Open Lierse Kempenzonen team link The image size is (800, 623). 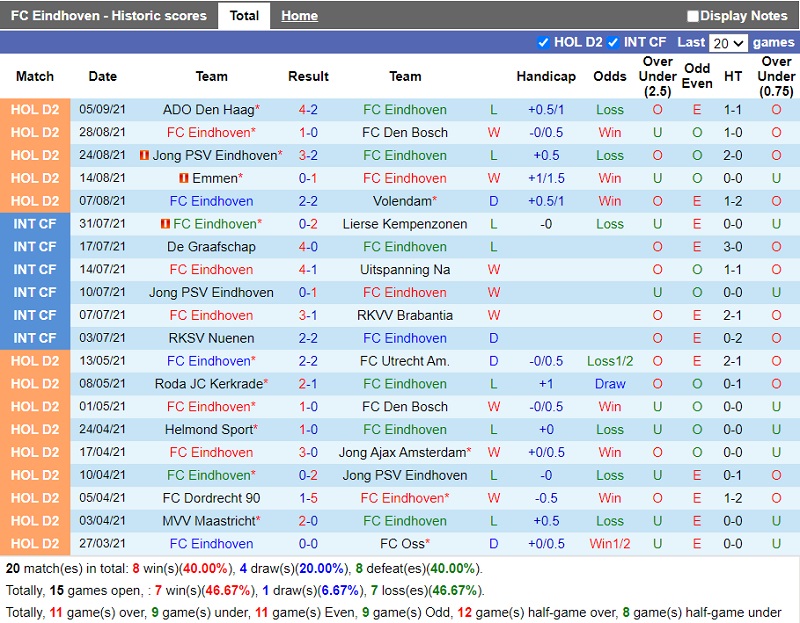(405, 224)
